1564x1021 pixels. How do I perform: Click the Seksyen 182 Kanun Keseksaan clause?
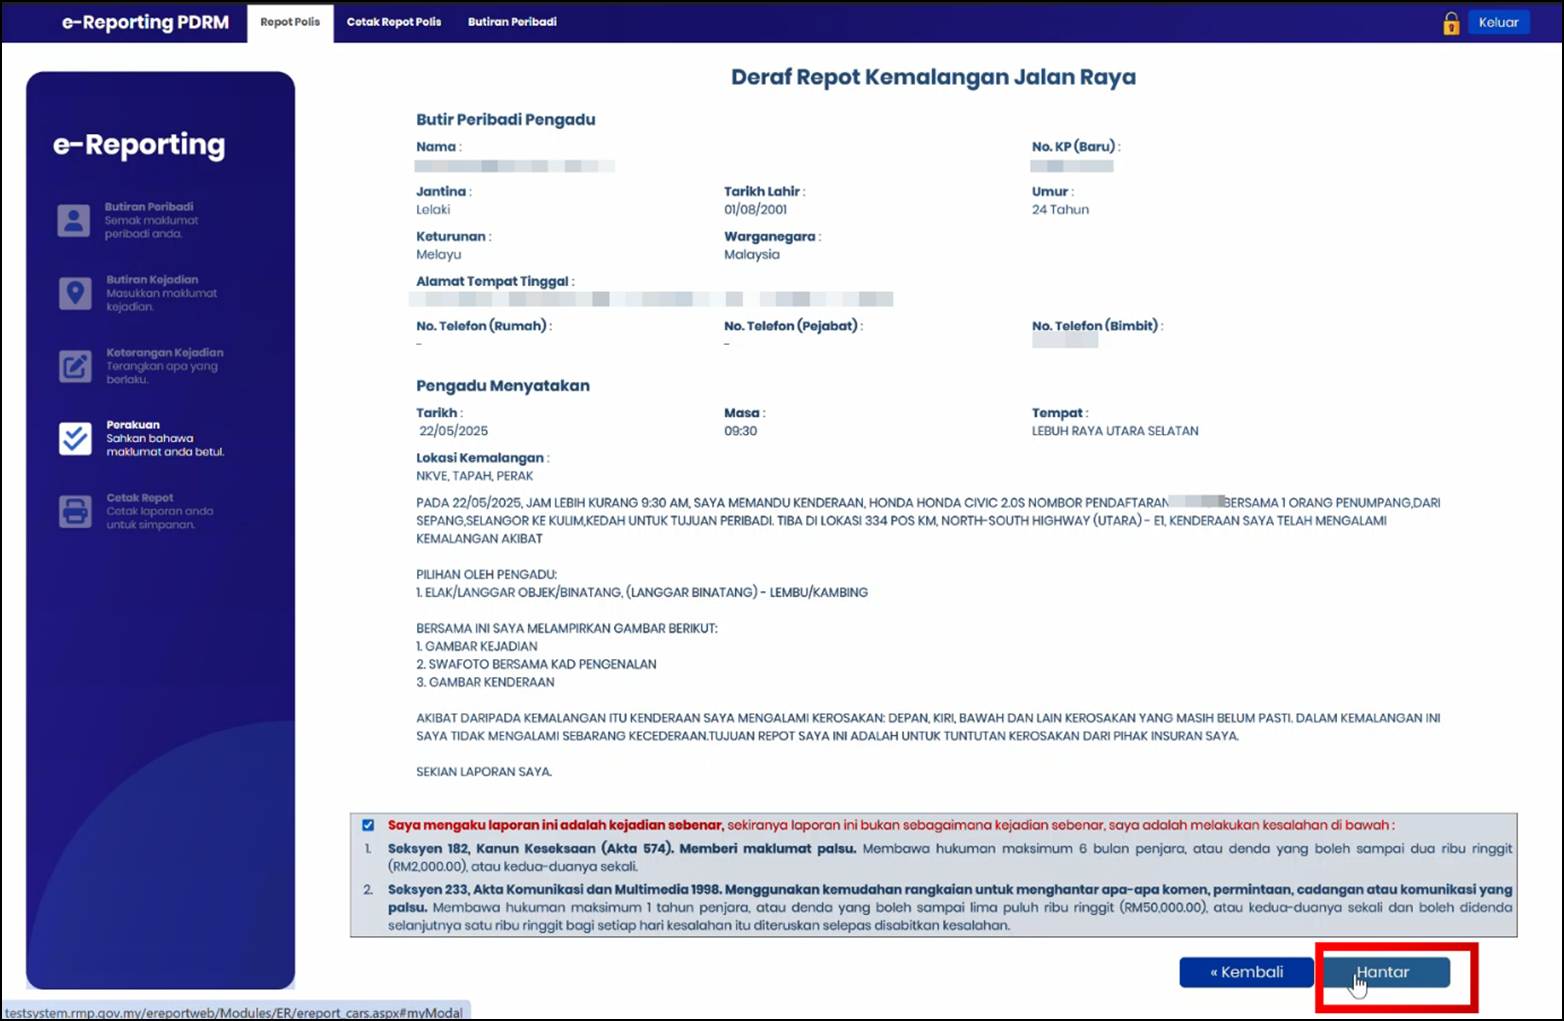[x=950, y=857]
